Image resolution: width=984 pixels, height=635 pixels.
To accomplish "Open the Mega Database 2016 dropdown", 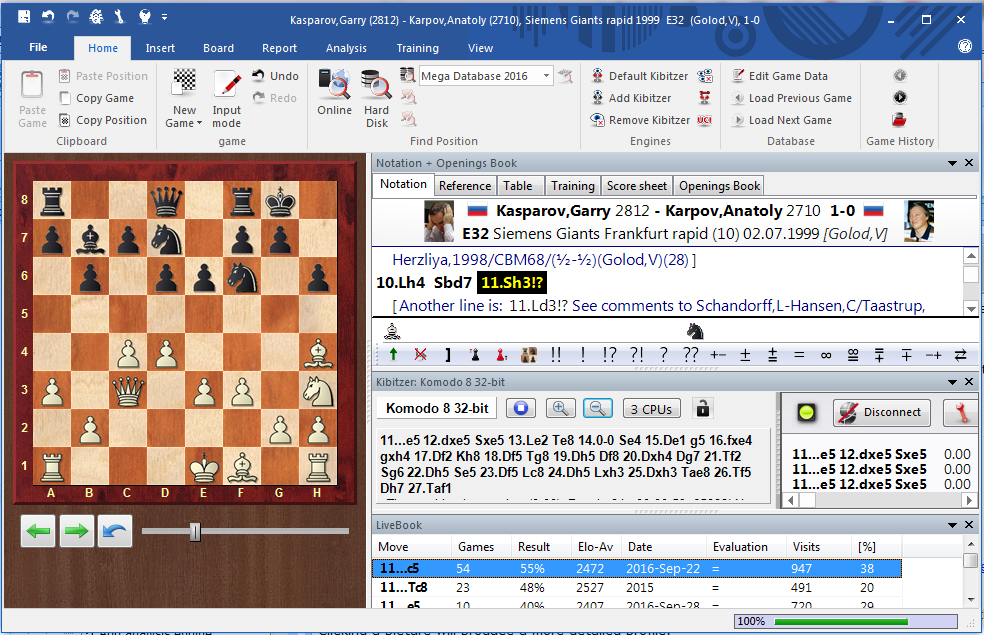I will pos(546,76).
